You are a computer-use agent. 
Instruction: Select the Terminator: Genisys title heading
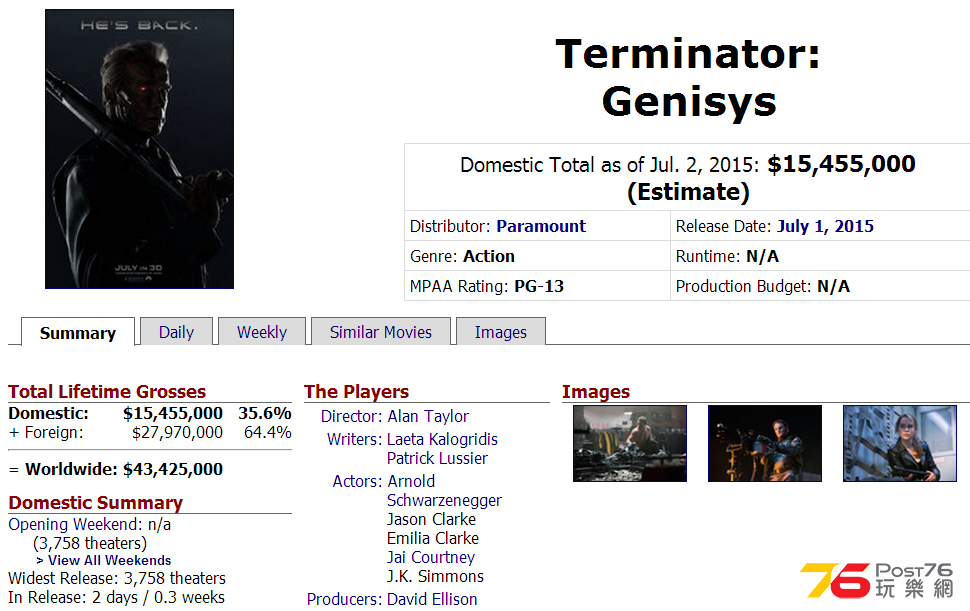[x=688, y=77]
